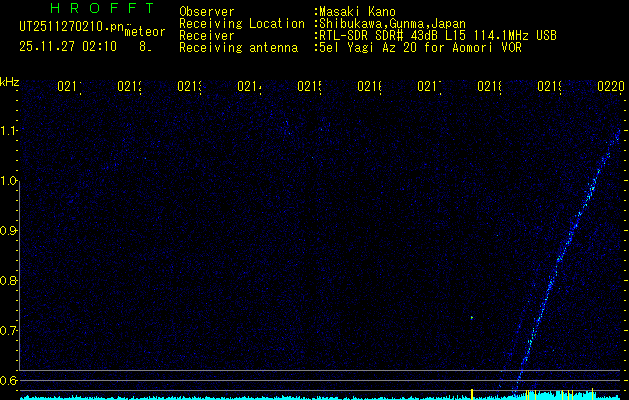
Task: Click the Receiving Location label
Action: 242,24
